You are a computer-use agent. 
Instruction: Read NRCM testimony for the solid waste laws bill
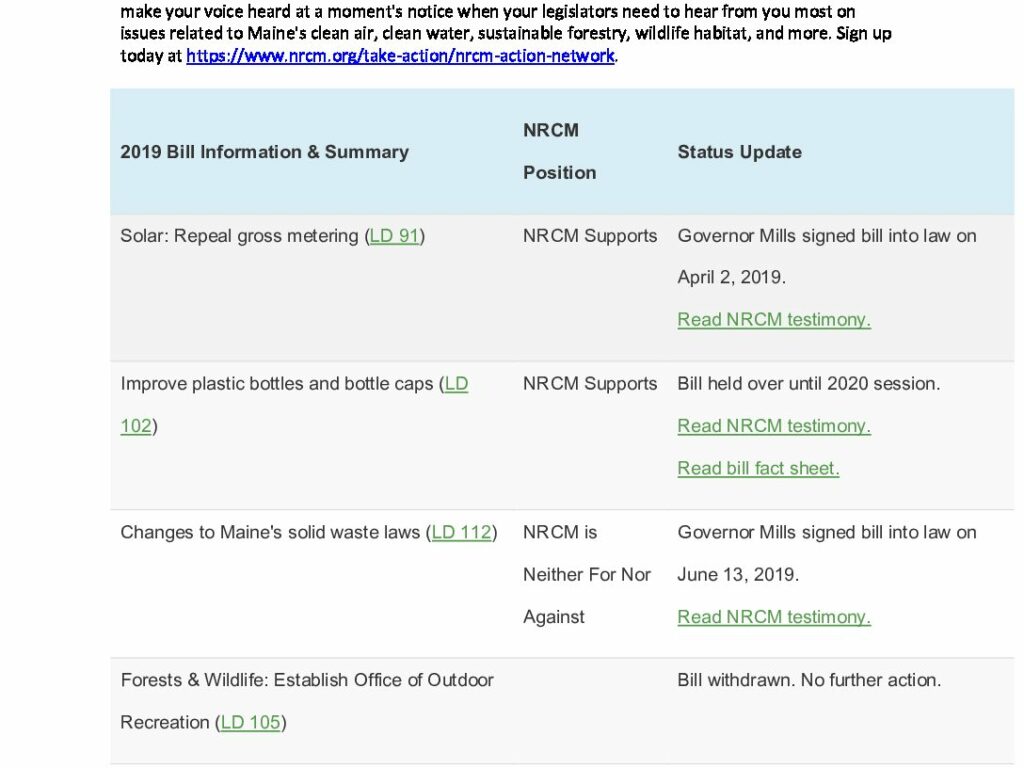[774, 617]
